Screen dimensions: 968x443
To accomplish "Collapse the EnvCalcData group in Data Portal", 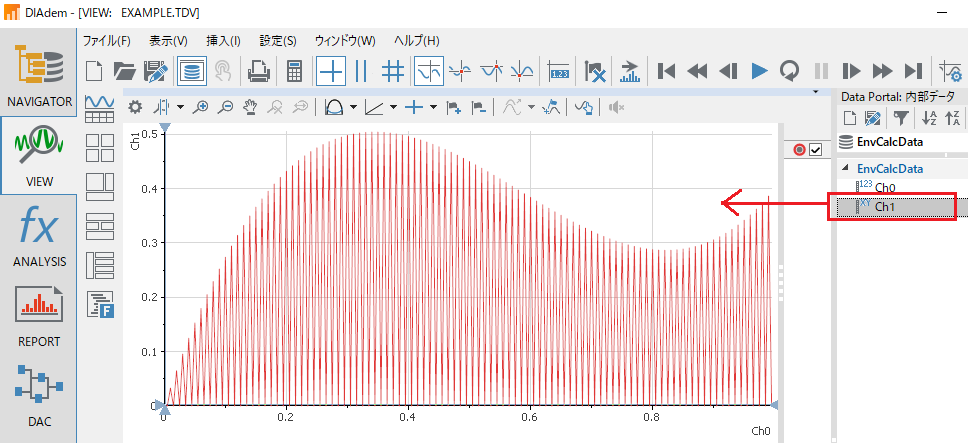I will click(845, 168).
